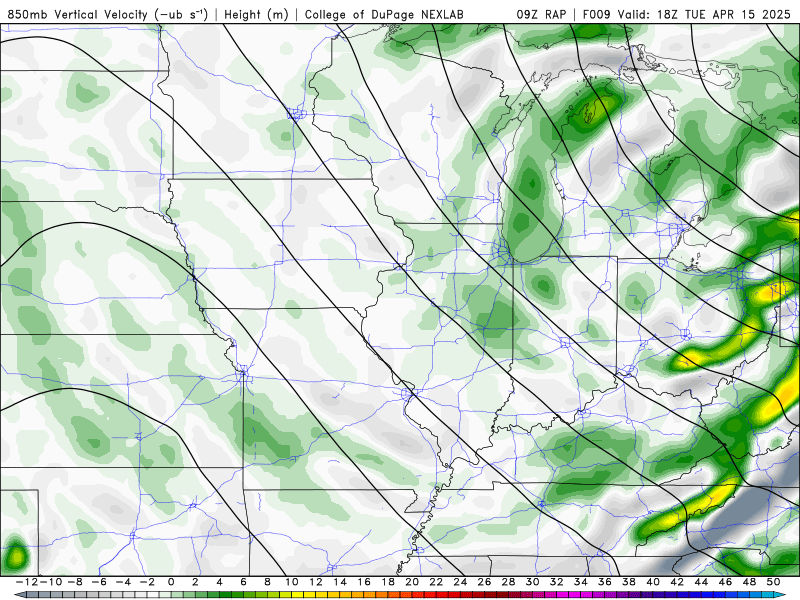Click the 'Valid: 18Z TUE APR 15 2025' text
Viewport: 800px width, 600px height.
tap(704, 14)
